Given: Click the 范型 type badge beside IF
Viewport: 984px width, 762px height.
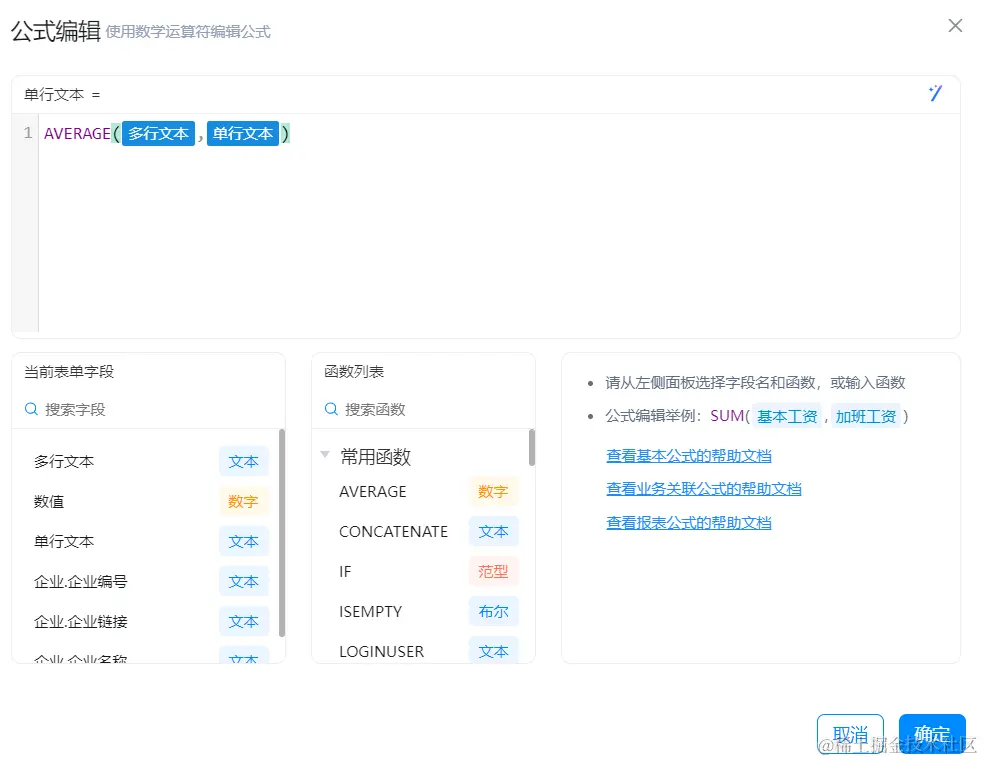Looking at the screenshot, I should (493, 572).
